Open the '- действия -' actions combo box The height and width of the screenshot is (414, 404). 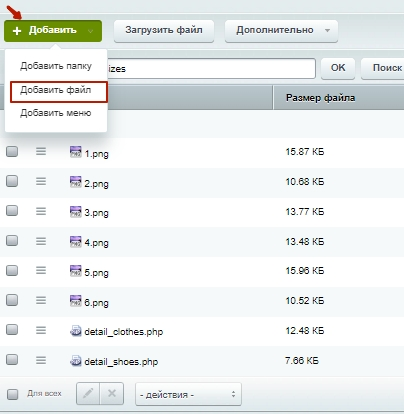click(188, 394)
